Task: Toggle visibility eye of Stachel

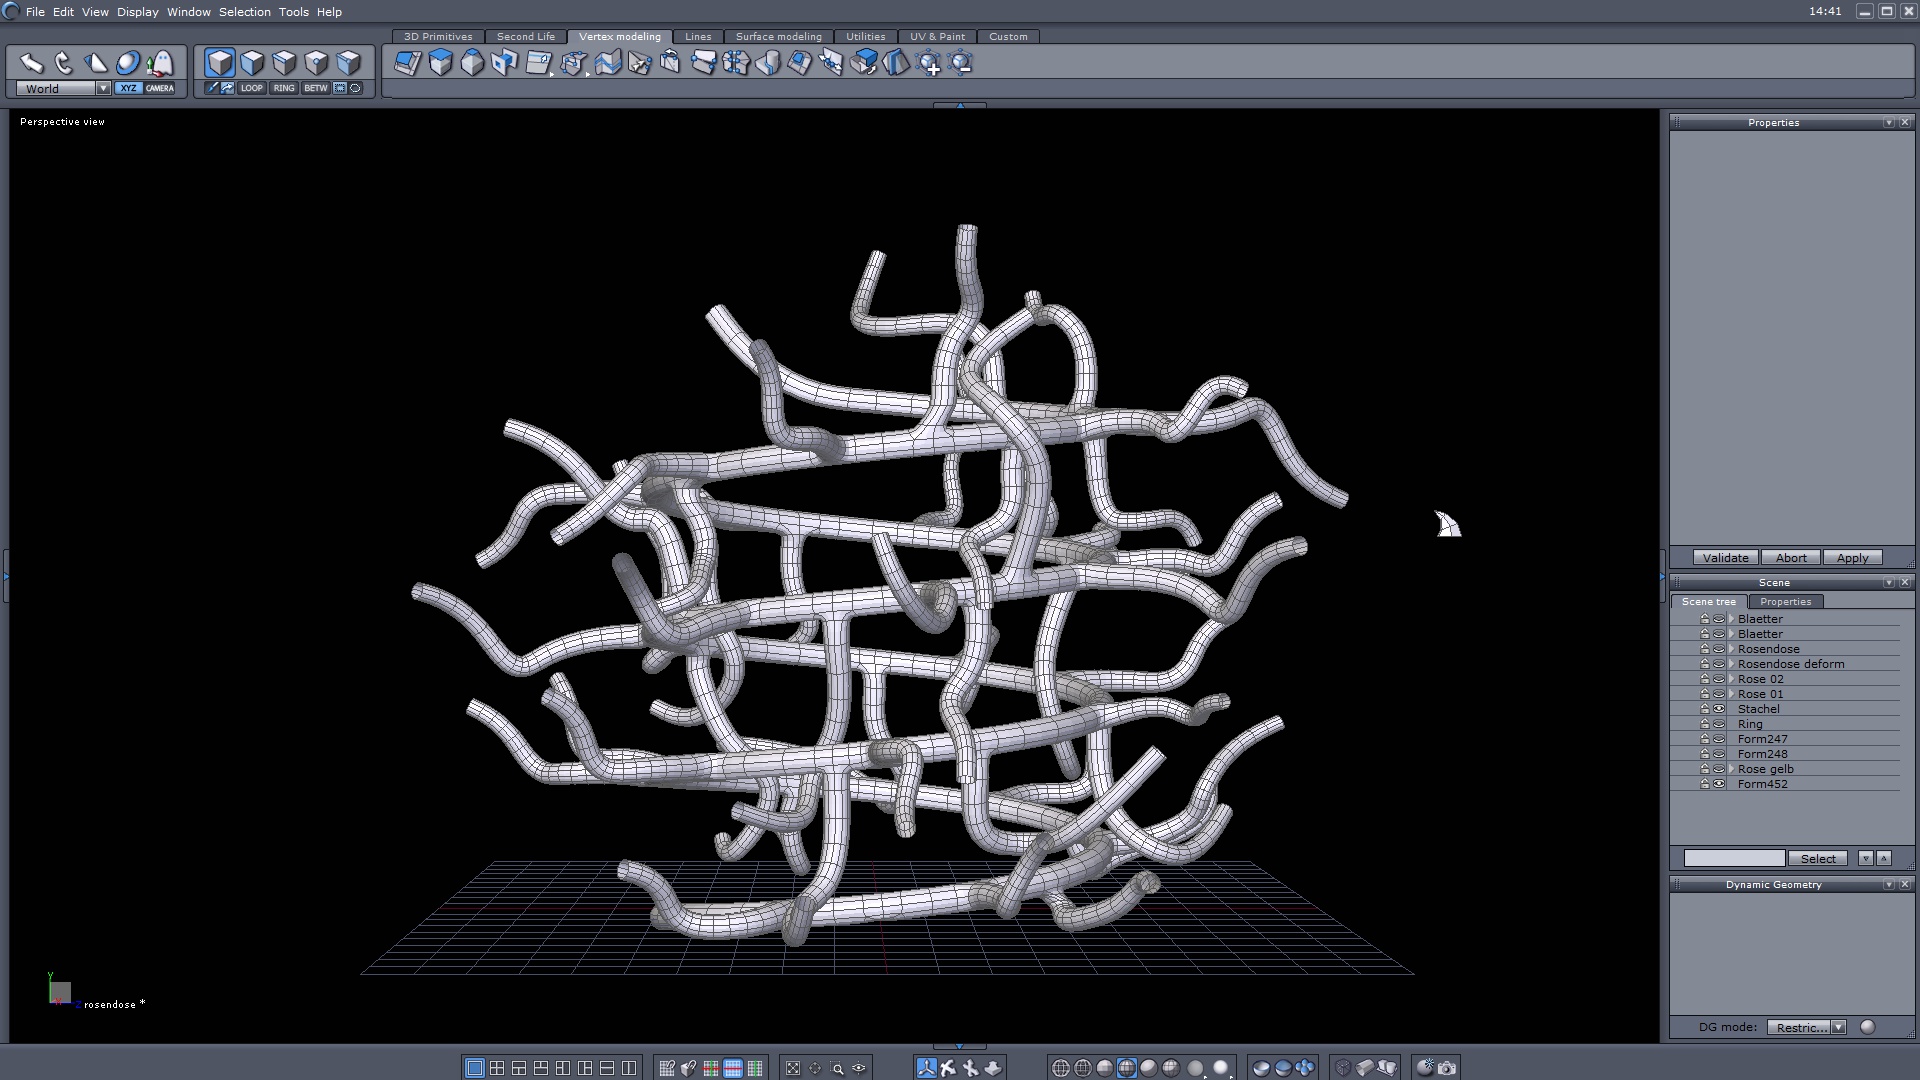Action: [x=1719, y=709]
